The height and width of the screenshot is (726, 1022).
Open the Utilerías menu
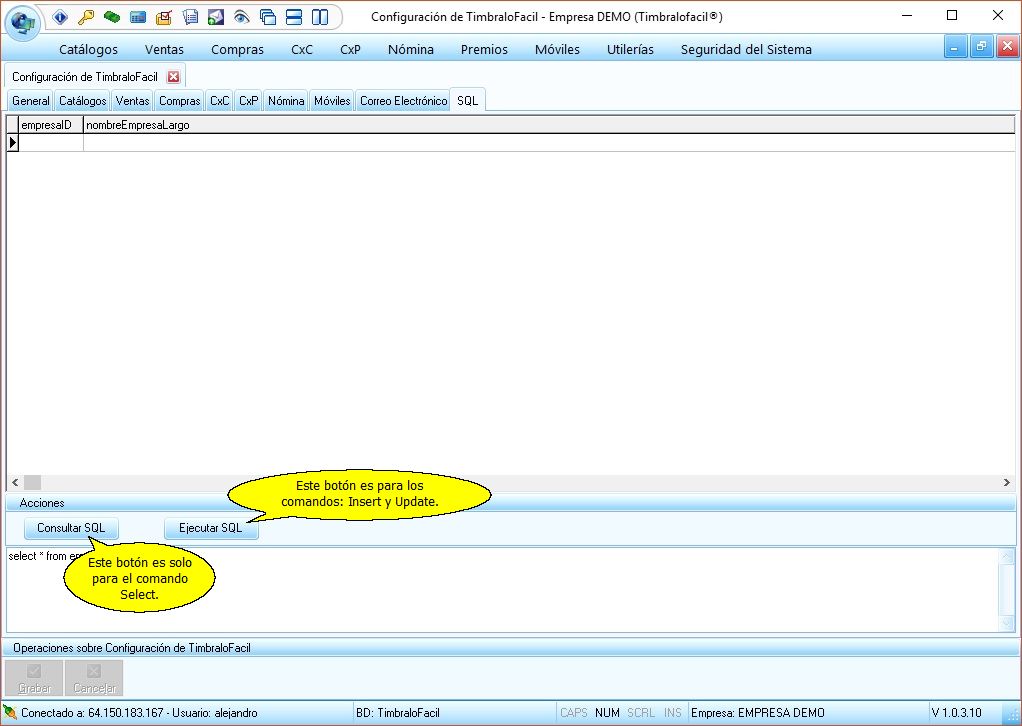[x=630, y=50]
